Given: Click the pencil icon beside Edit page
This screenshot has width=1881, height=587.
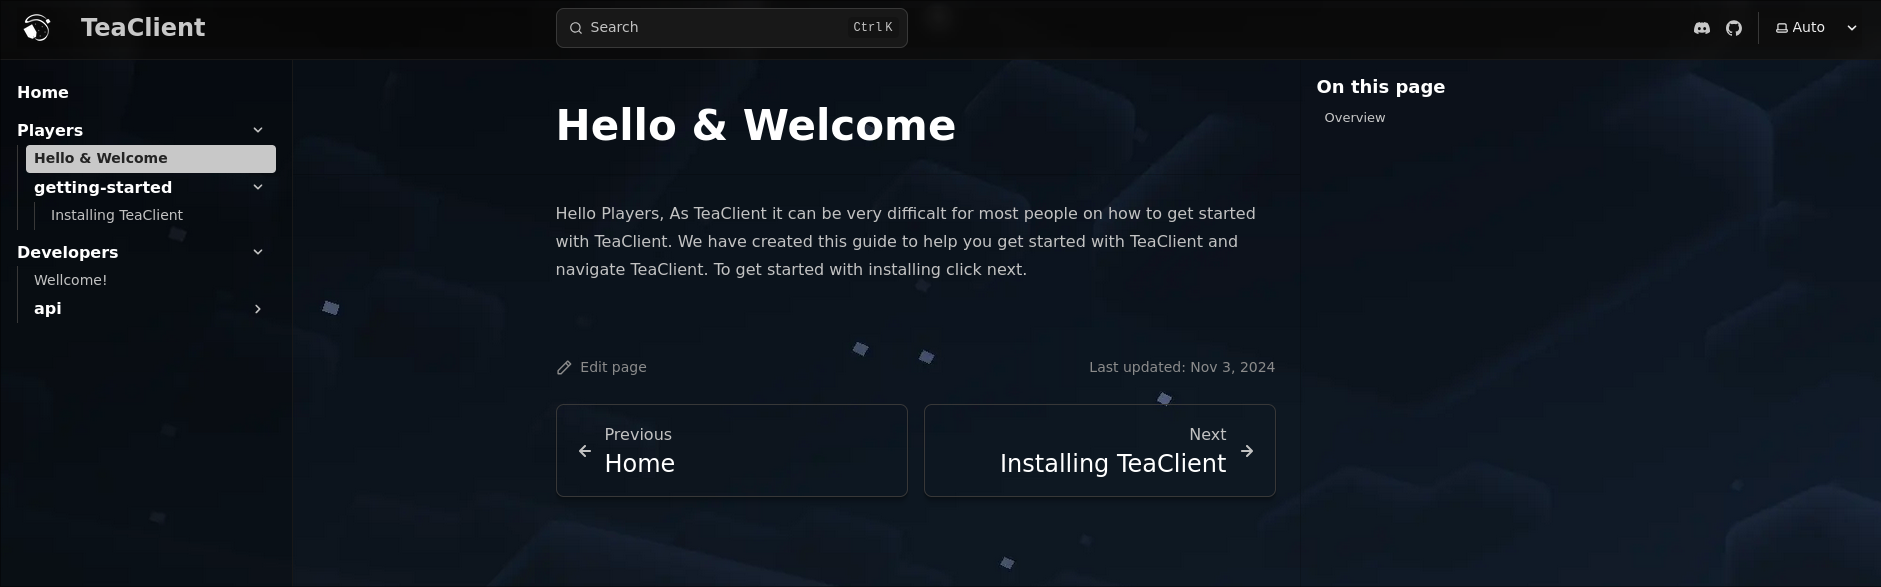Looking at the screenshot, I should 564,368.
